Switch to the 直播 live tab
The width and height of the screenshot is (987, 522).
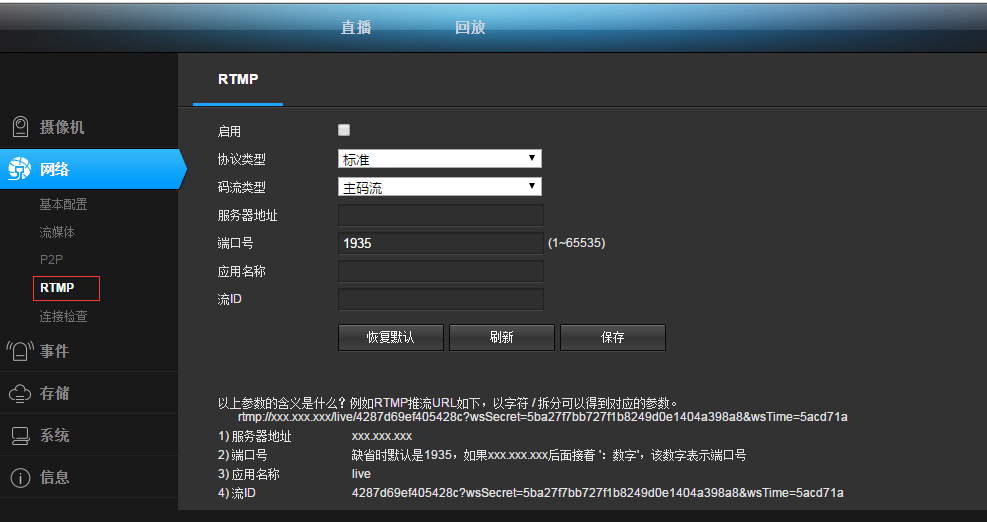click(x=356, y=27)
